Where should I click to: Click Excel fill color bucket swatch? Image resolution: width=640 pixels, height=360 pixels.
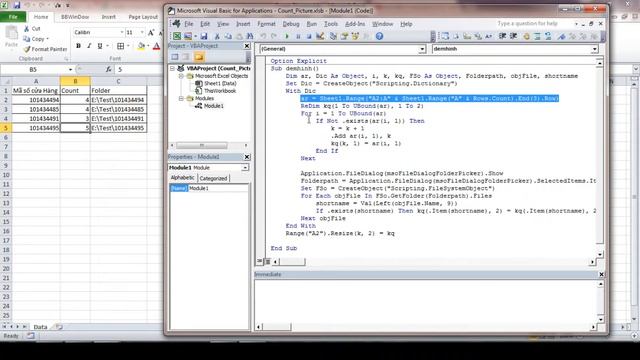[x=141, y=46]
